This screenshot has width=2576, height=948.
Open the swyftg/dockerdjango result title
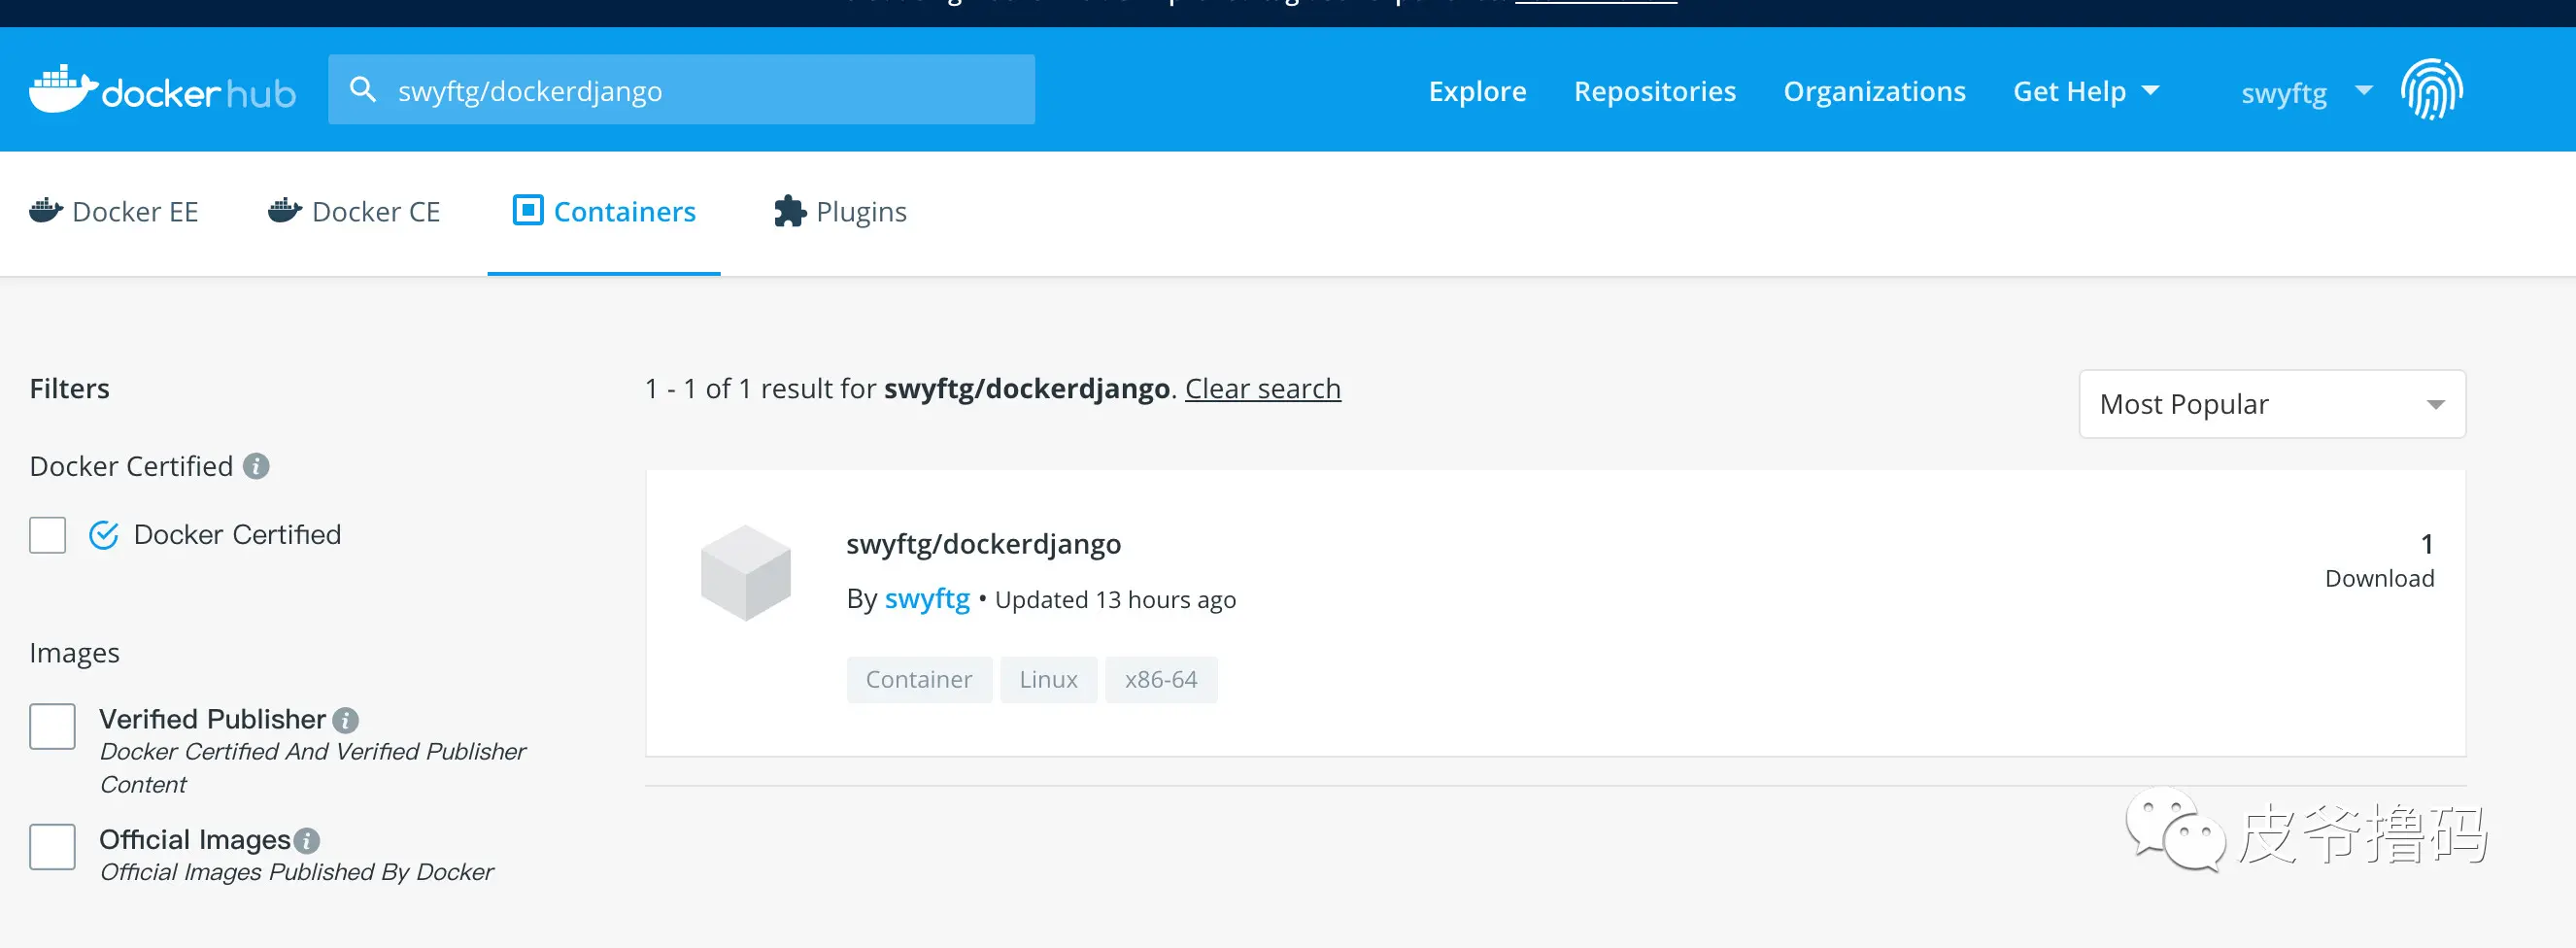983,544
